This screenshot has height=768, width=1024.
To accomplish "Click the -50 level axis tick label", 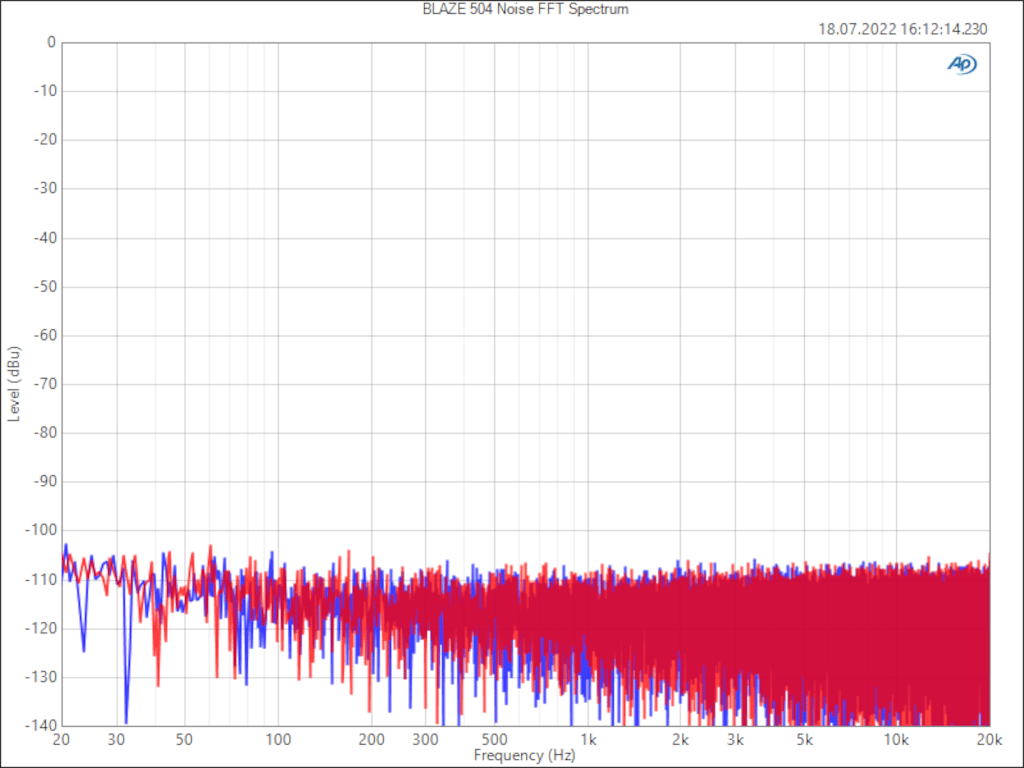I will coord(45,287).
